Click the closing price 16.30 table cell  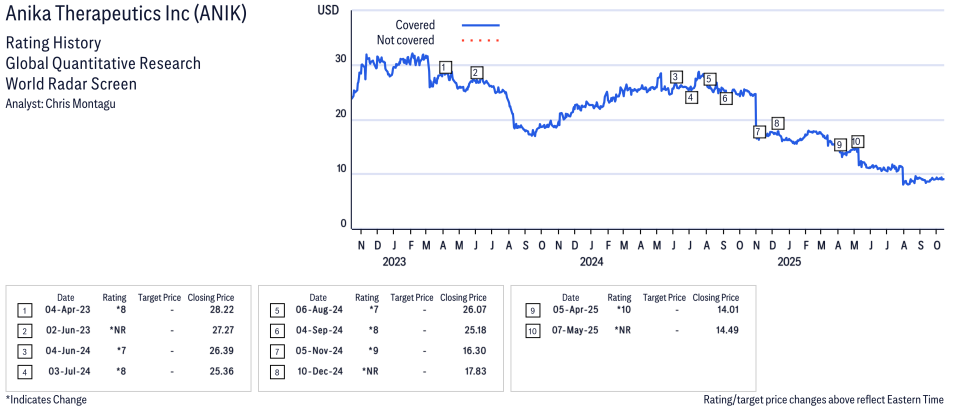point(463,351)
